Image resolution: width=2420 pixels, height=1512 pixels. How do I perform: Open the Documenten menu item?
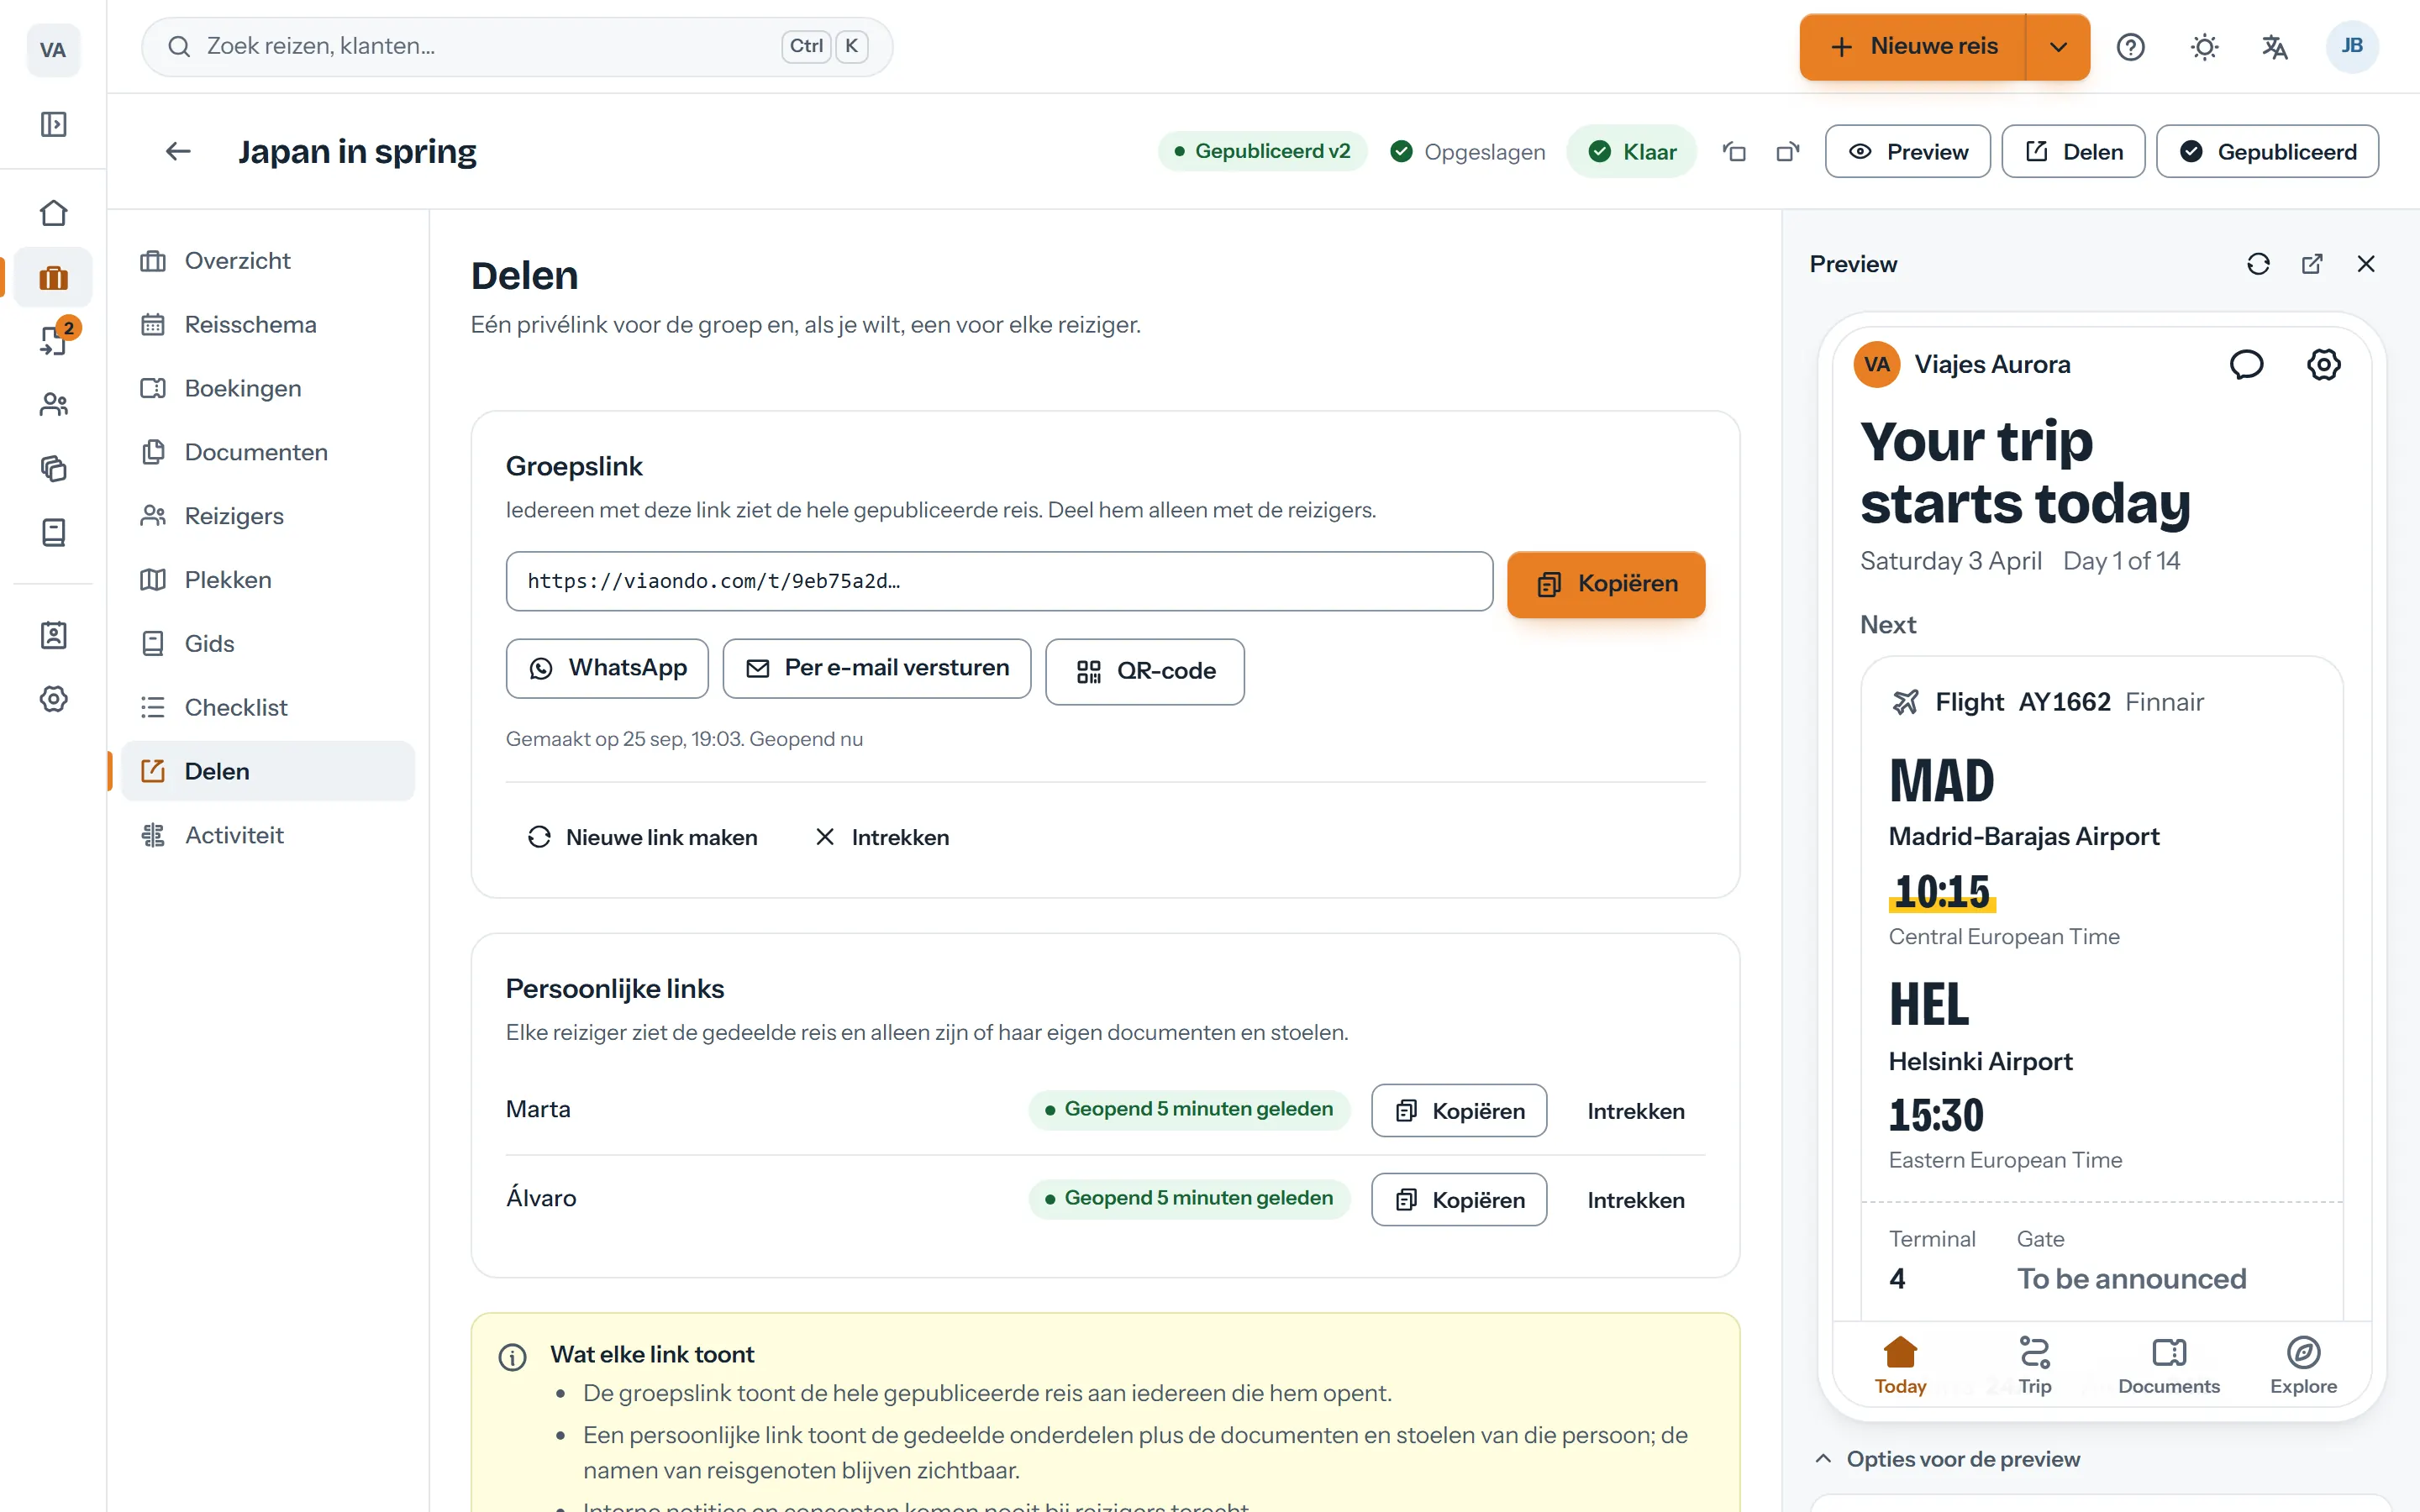tap(268, 452)
